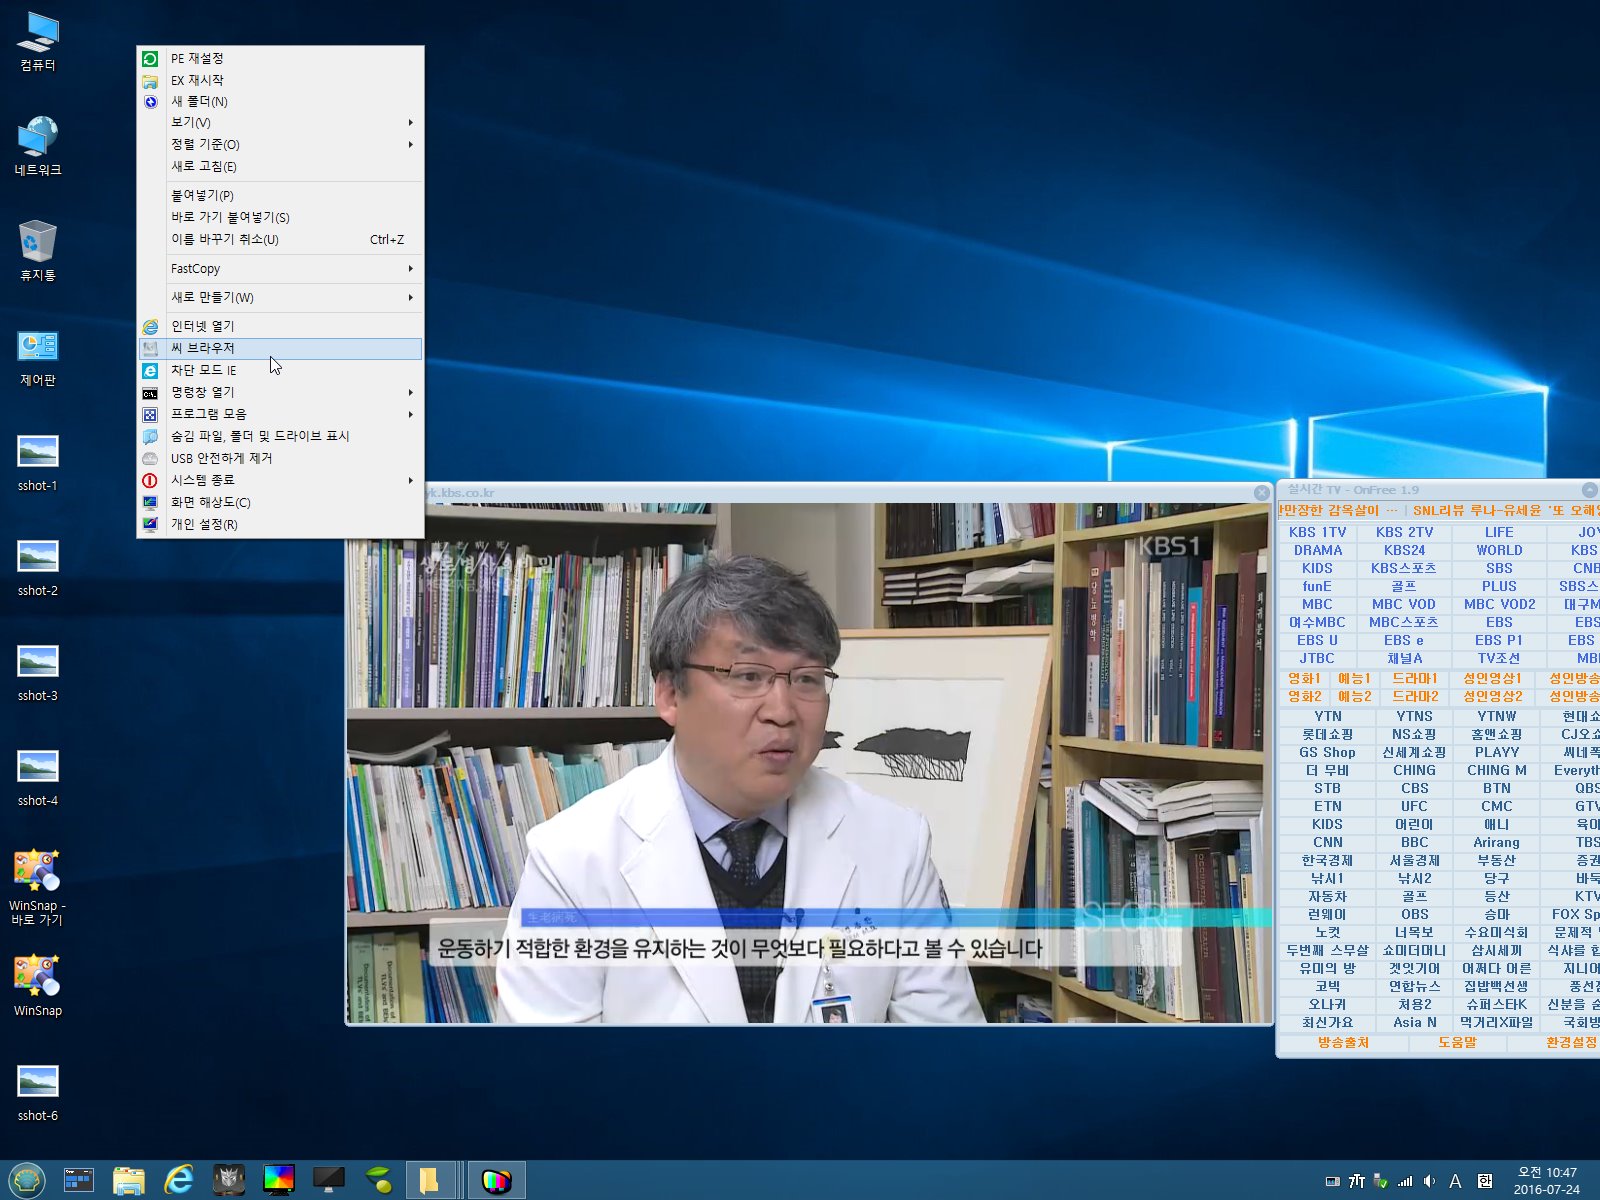Screen dimensions: 1600x1200
Task: Select the orange 드라마2 channel
Action: pyautogui.click(x=1415, y=696)
